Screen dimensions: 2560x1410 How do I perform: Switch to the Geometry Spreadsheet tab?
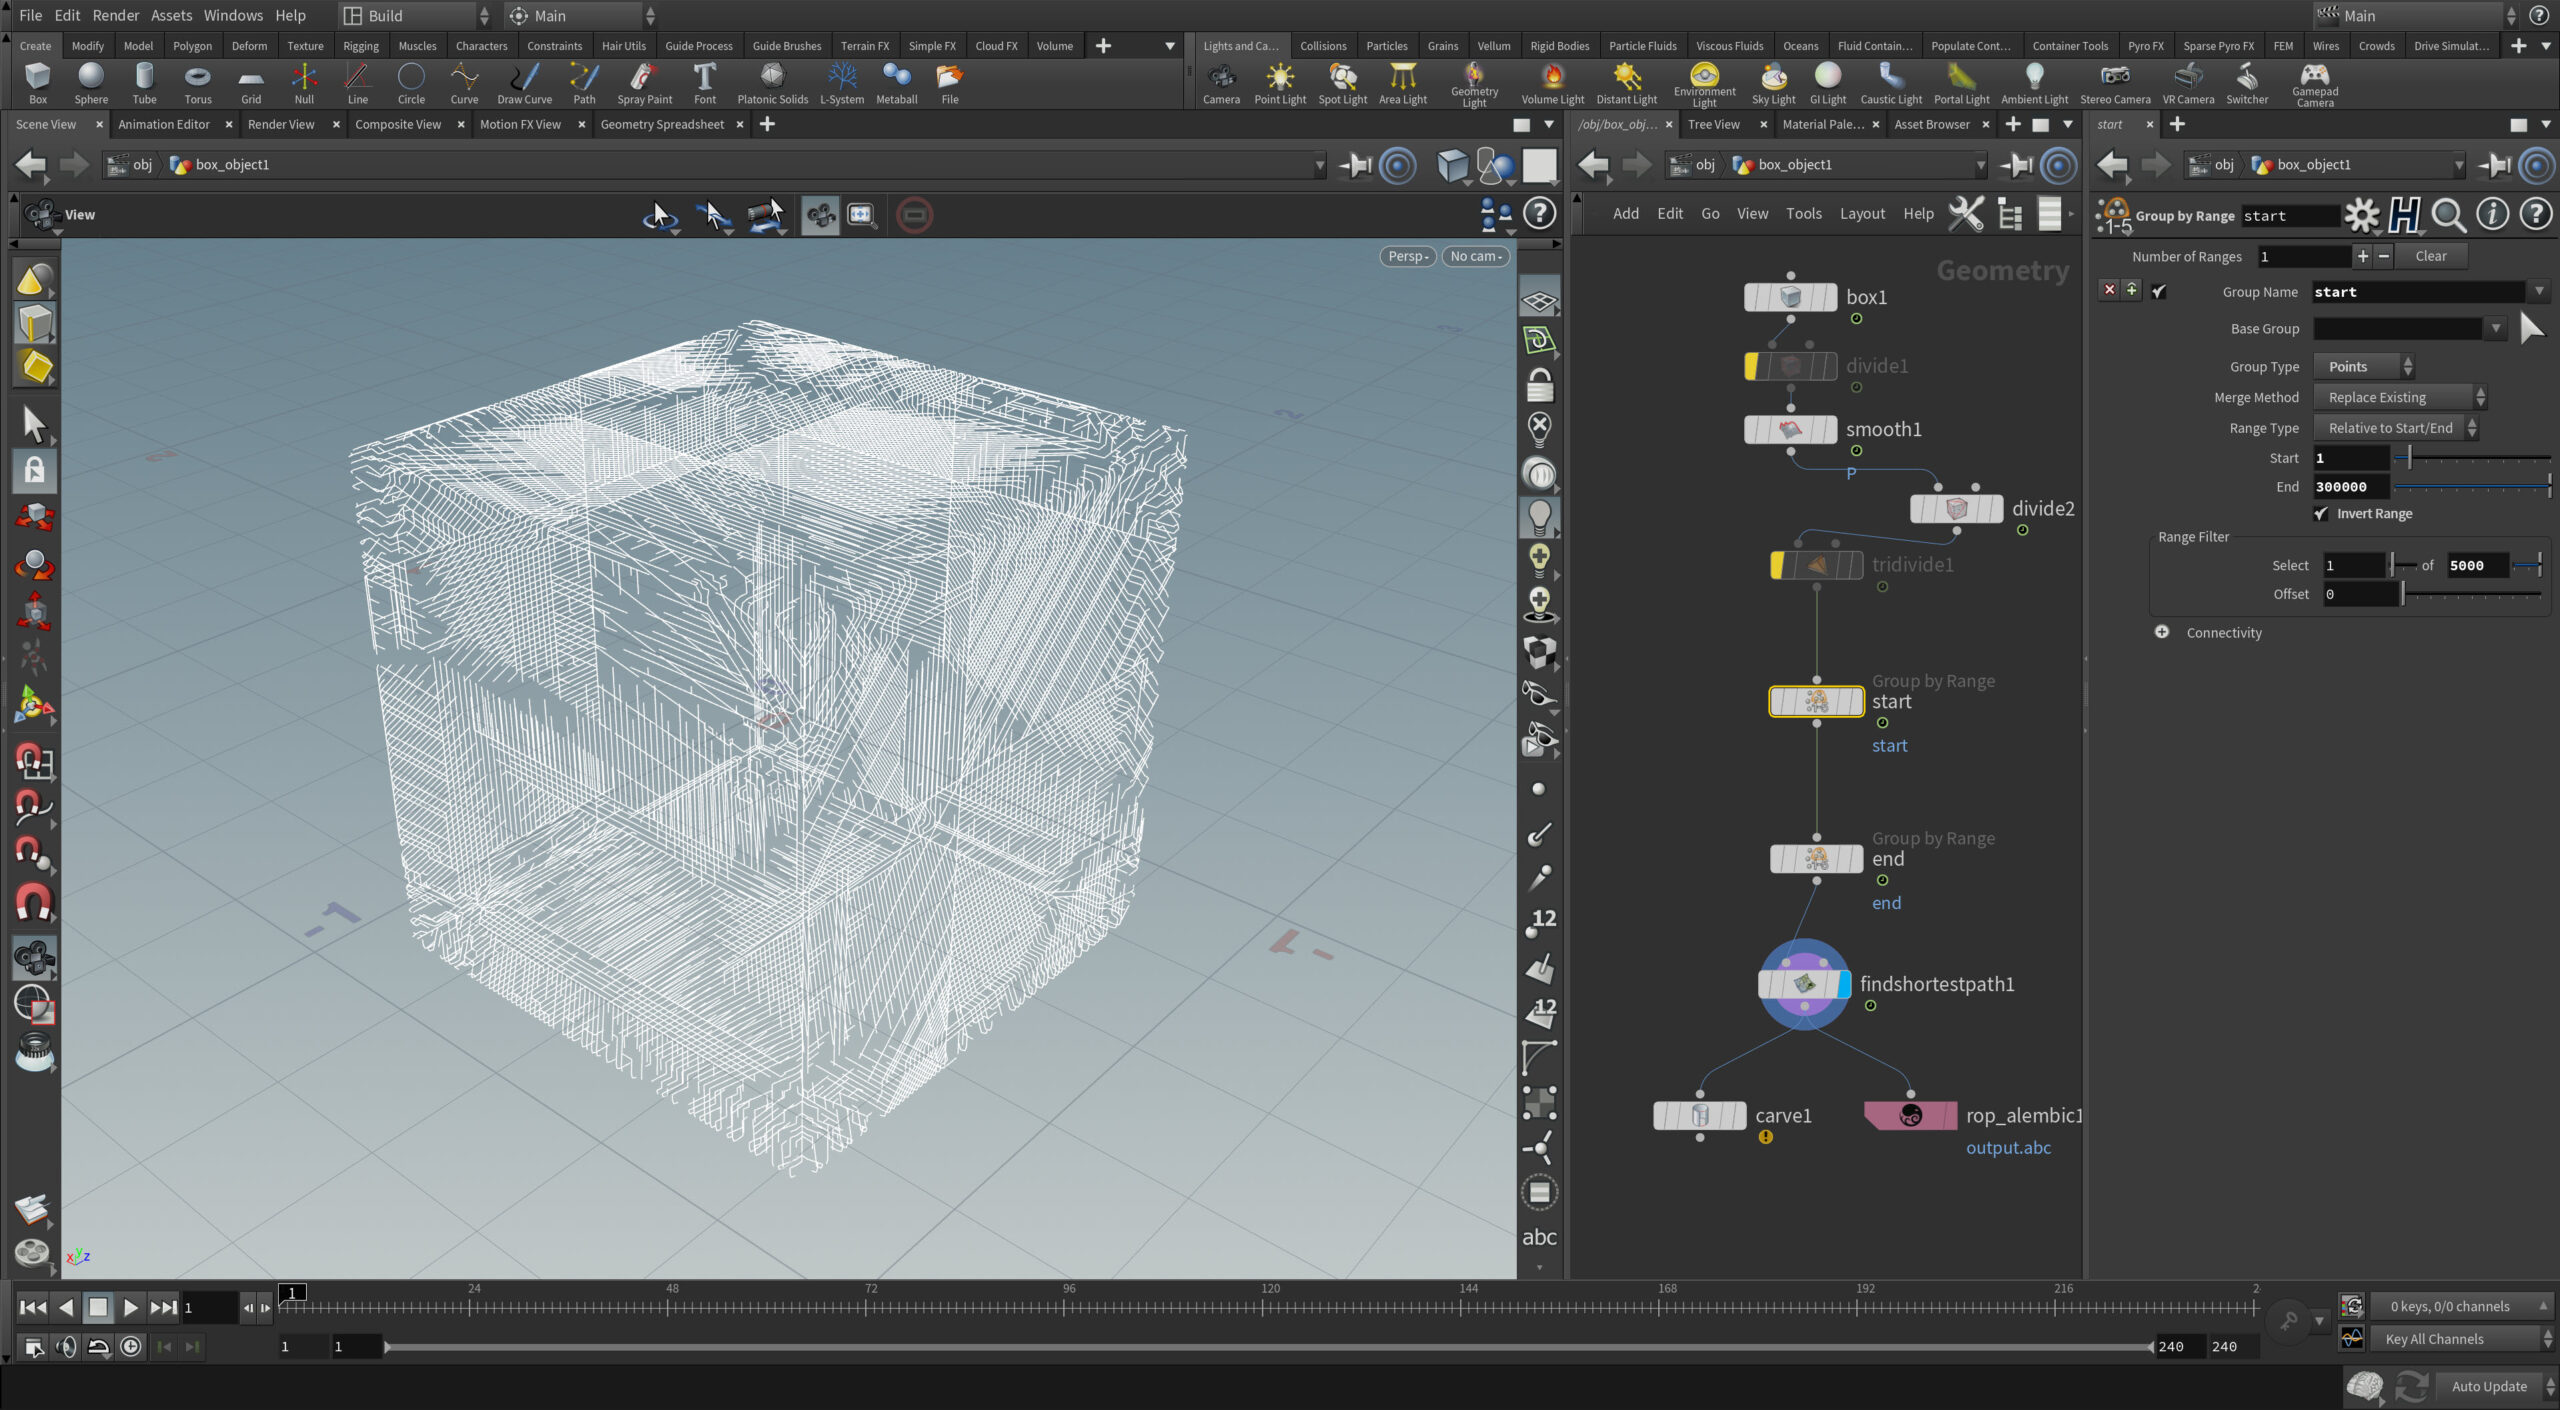[x=662, y=124]
